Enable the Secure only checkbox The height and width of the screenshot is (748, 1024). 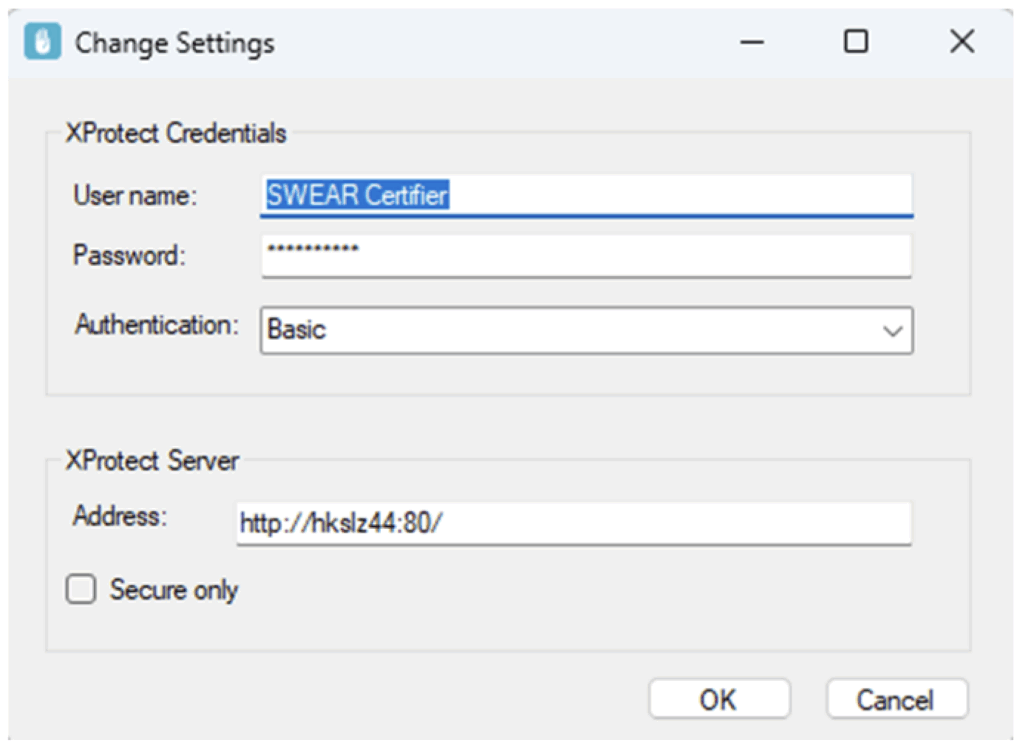81,590
